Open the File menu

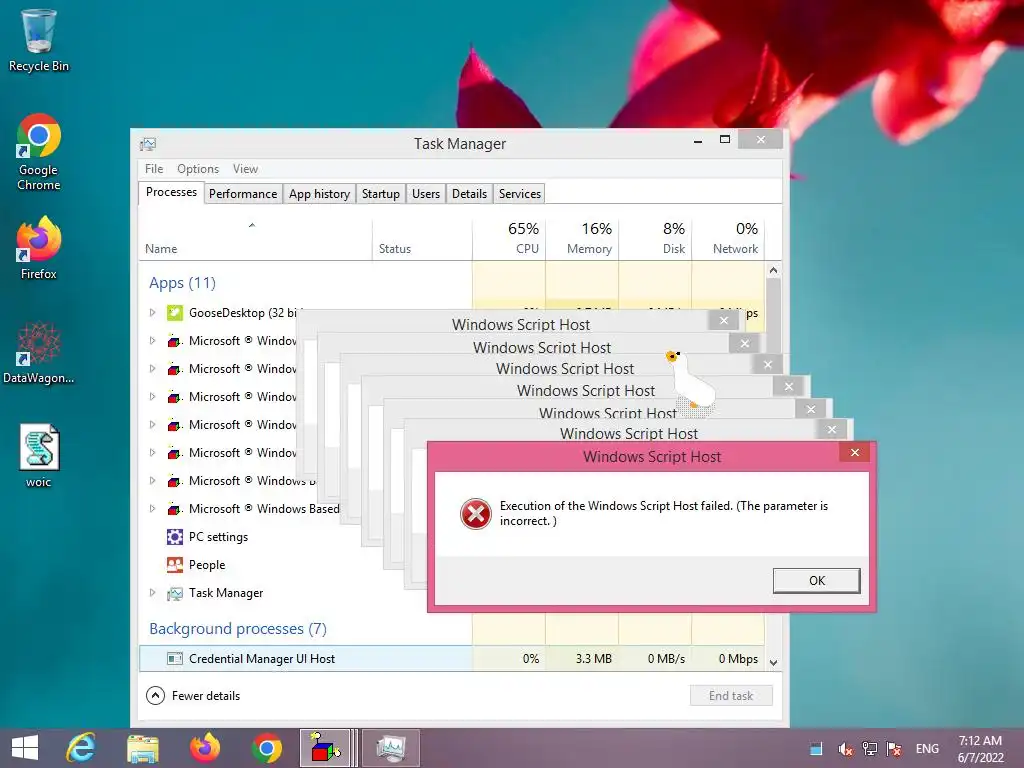[x=154, y=168]
